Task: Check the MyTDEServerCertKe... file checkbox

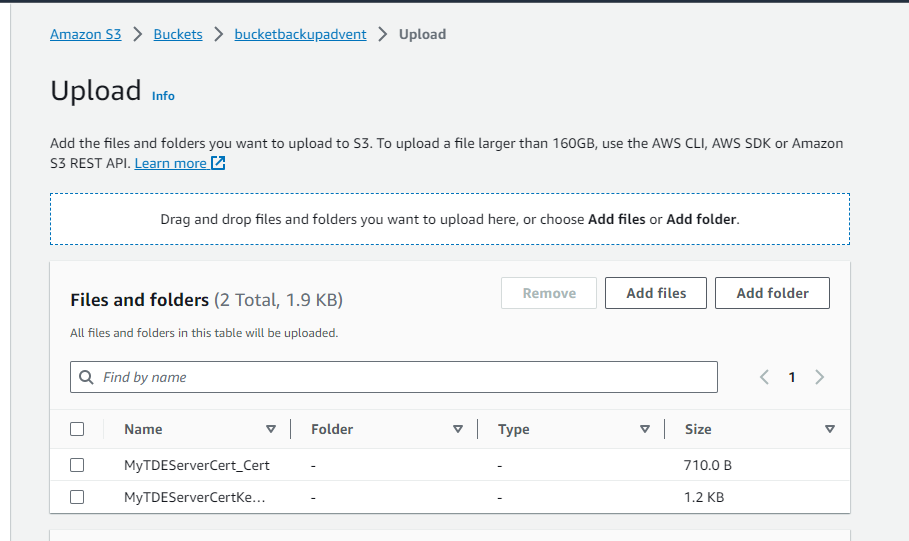Action: pos(77,497)
